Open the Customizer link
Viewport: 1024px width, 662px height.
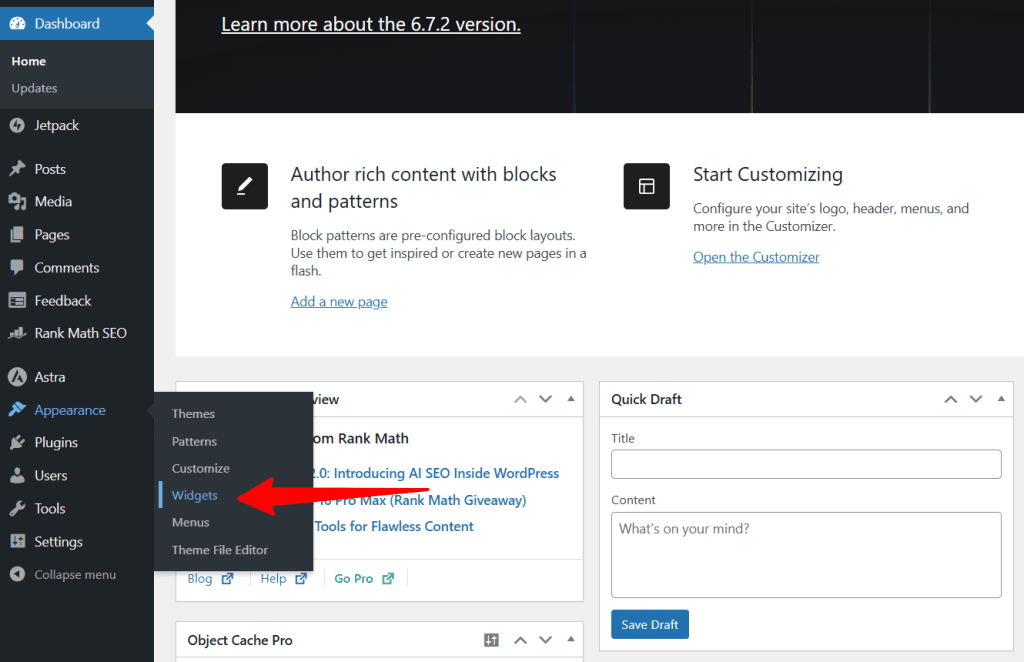pyautogui.click(x=756, y=257)
